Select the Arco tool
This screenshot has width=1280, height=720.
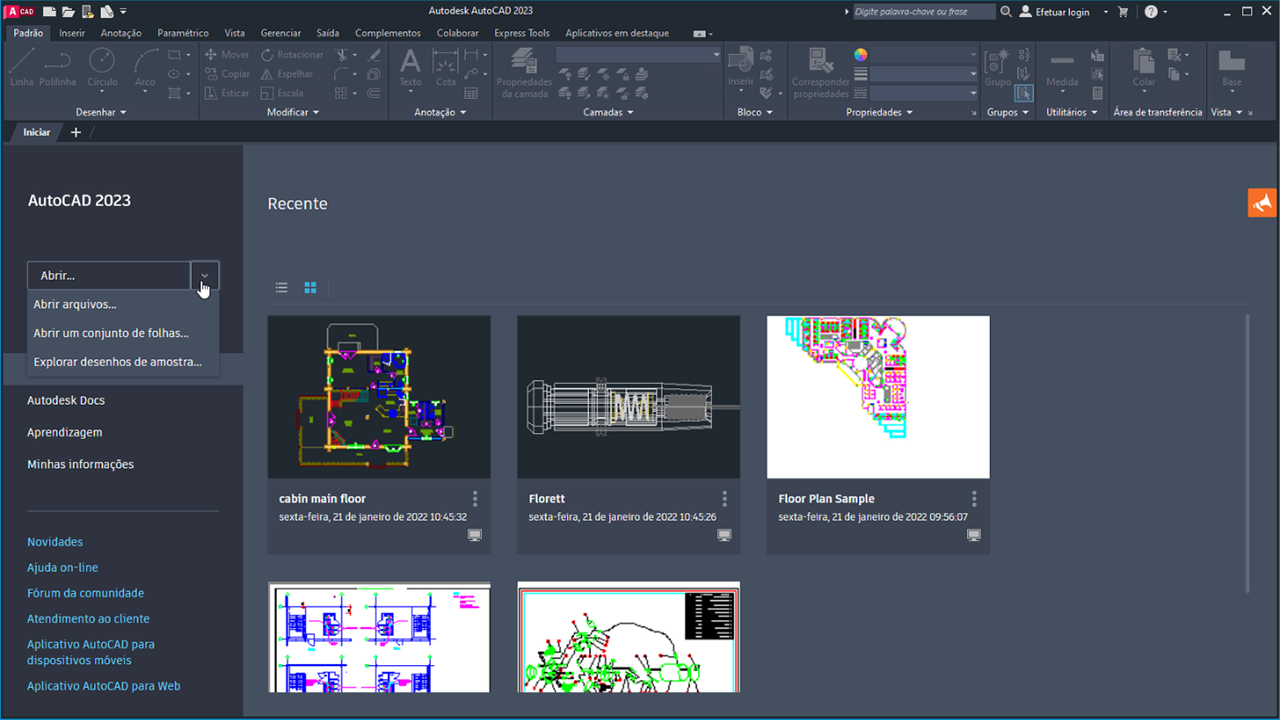[144, 70]
